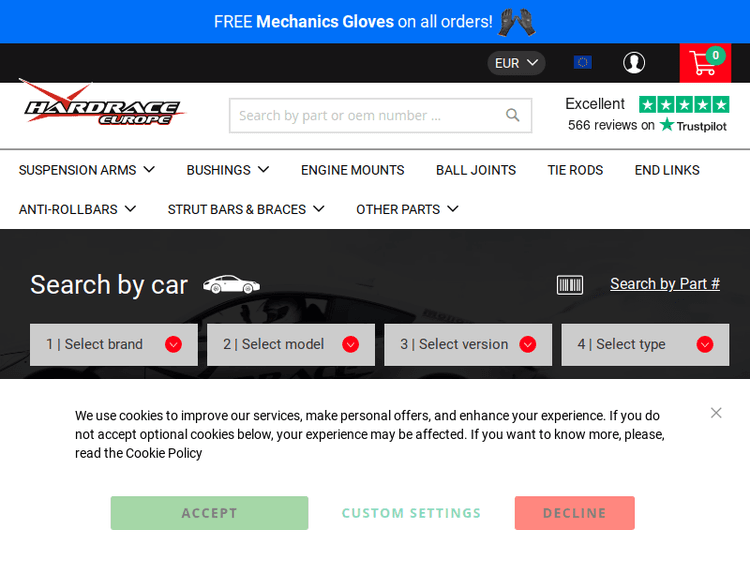Open the Select version dropdown

click(x=467, y=344)
